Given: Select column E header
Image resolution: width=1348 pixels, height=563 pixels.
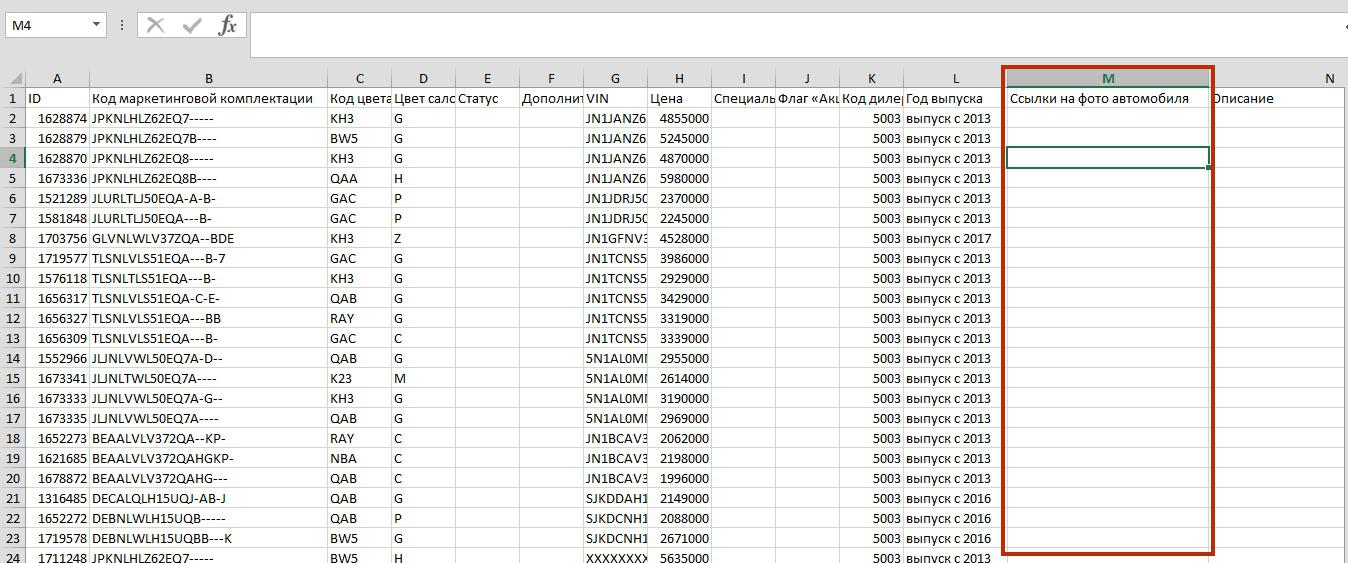Looking at the screenshot, I should (x=487, y=78).
